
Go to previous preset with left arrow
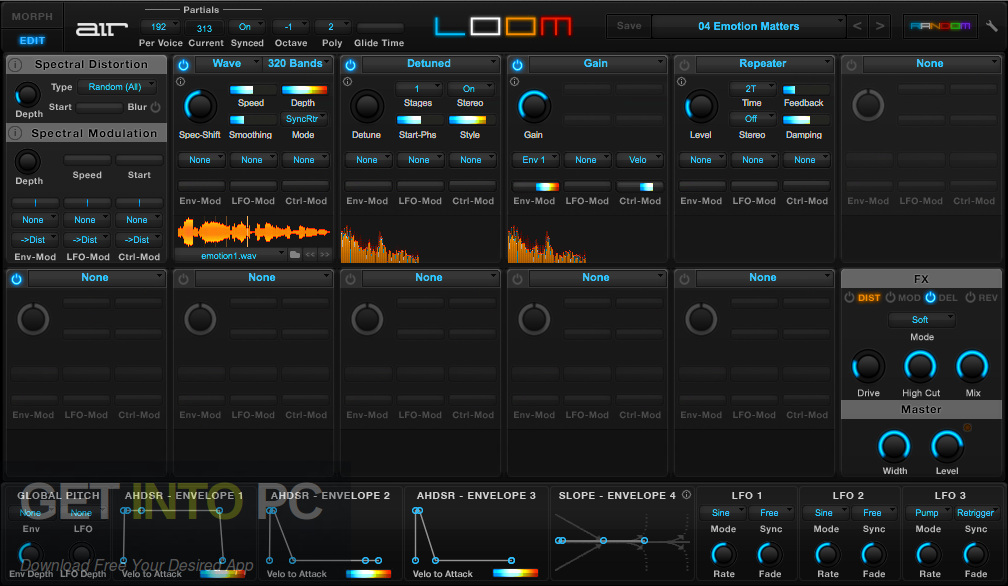point(857,26)
